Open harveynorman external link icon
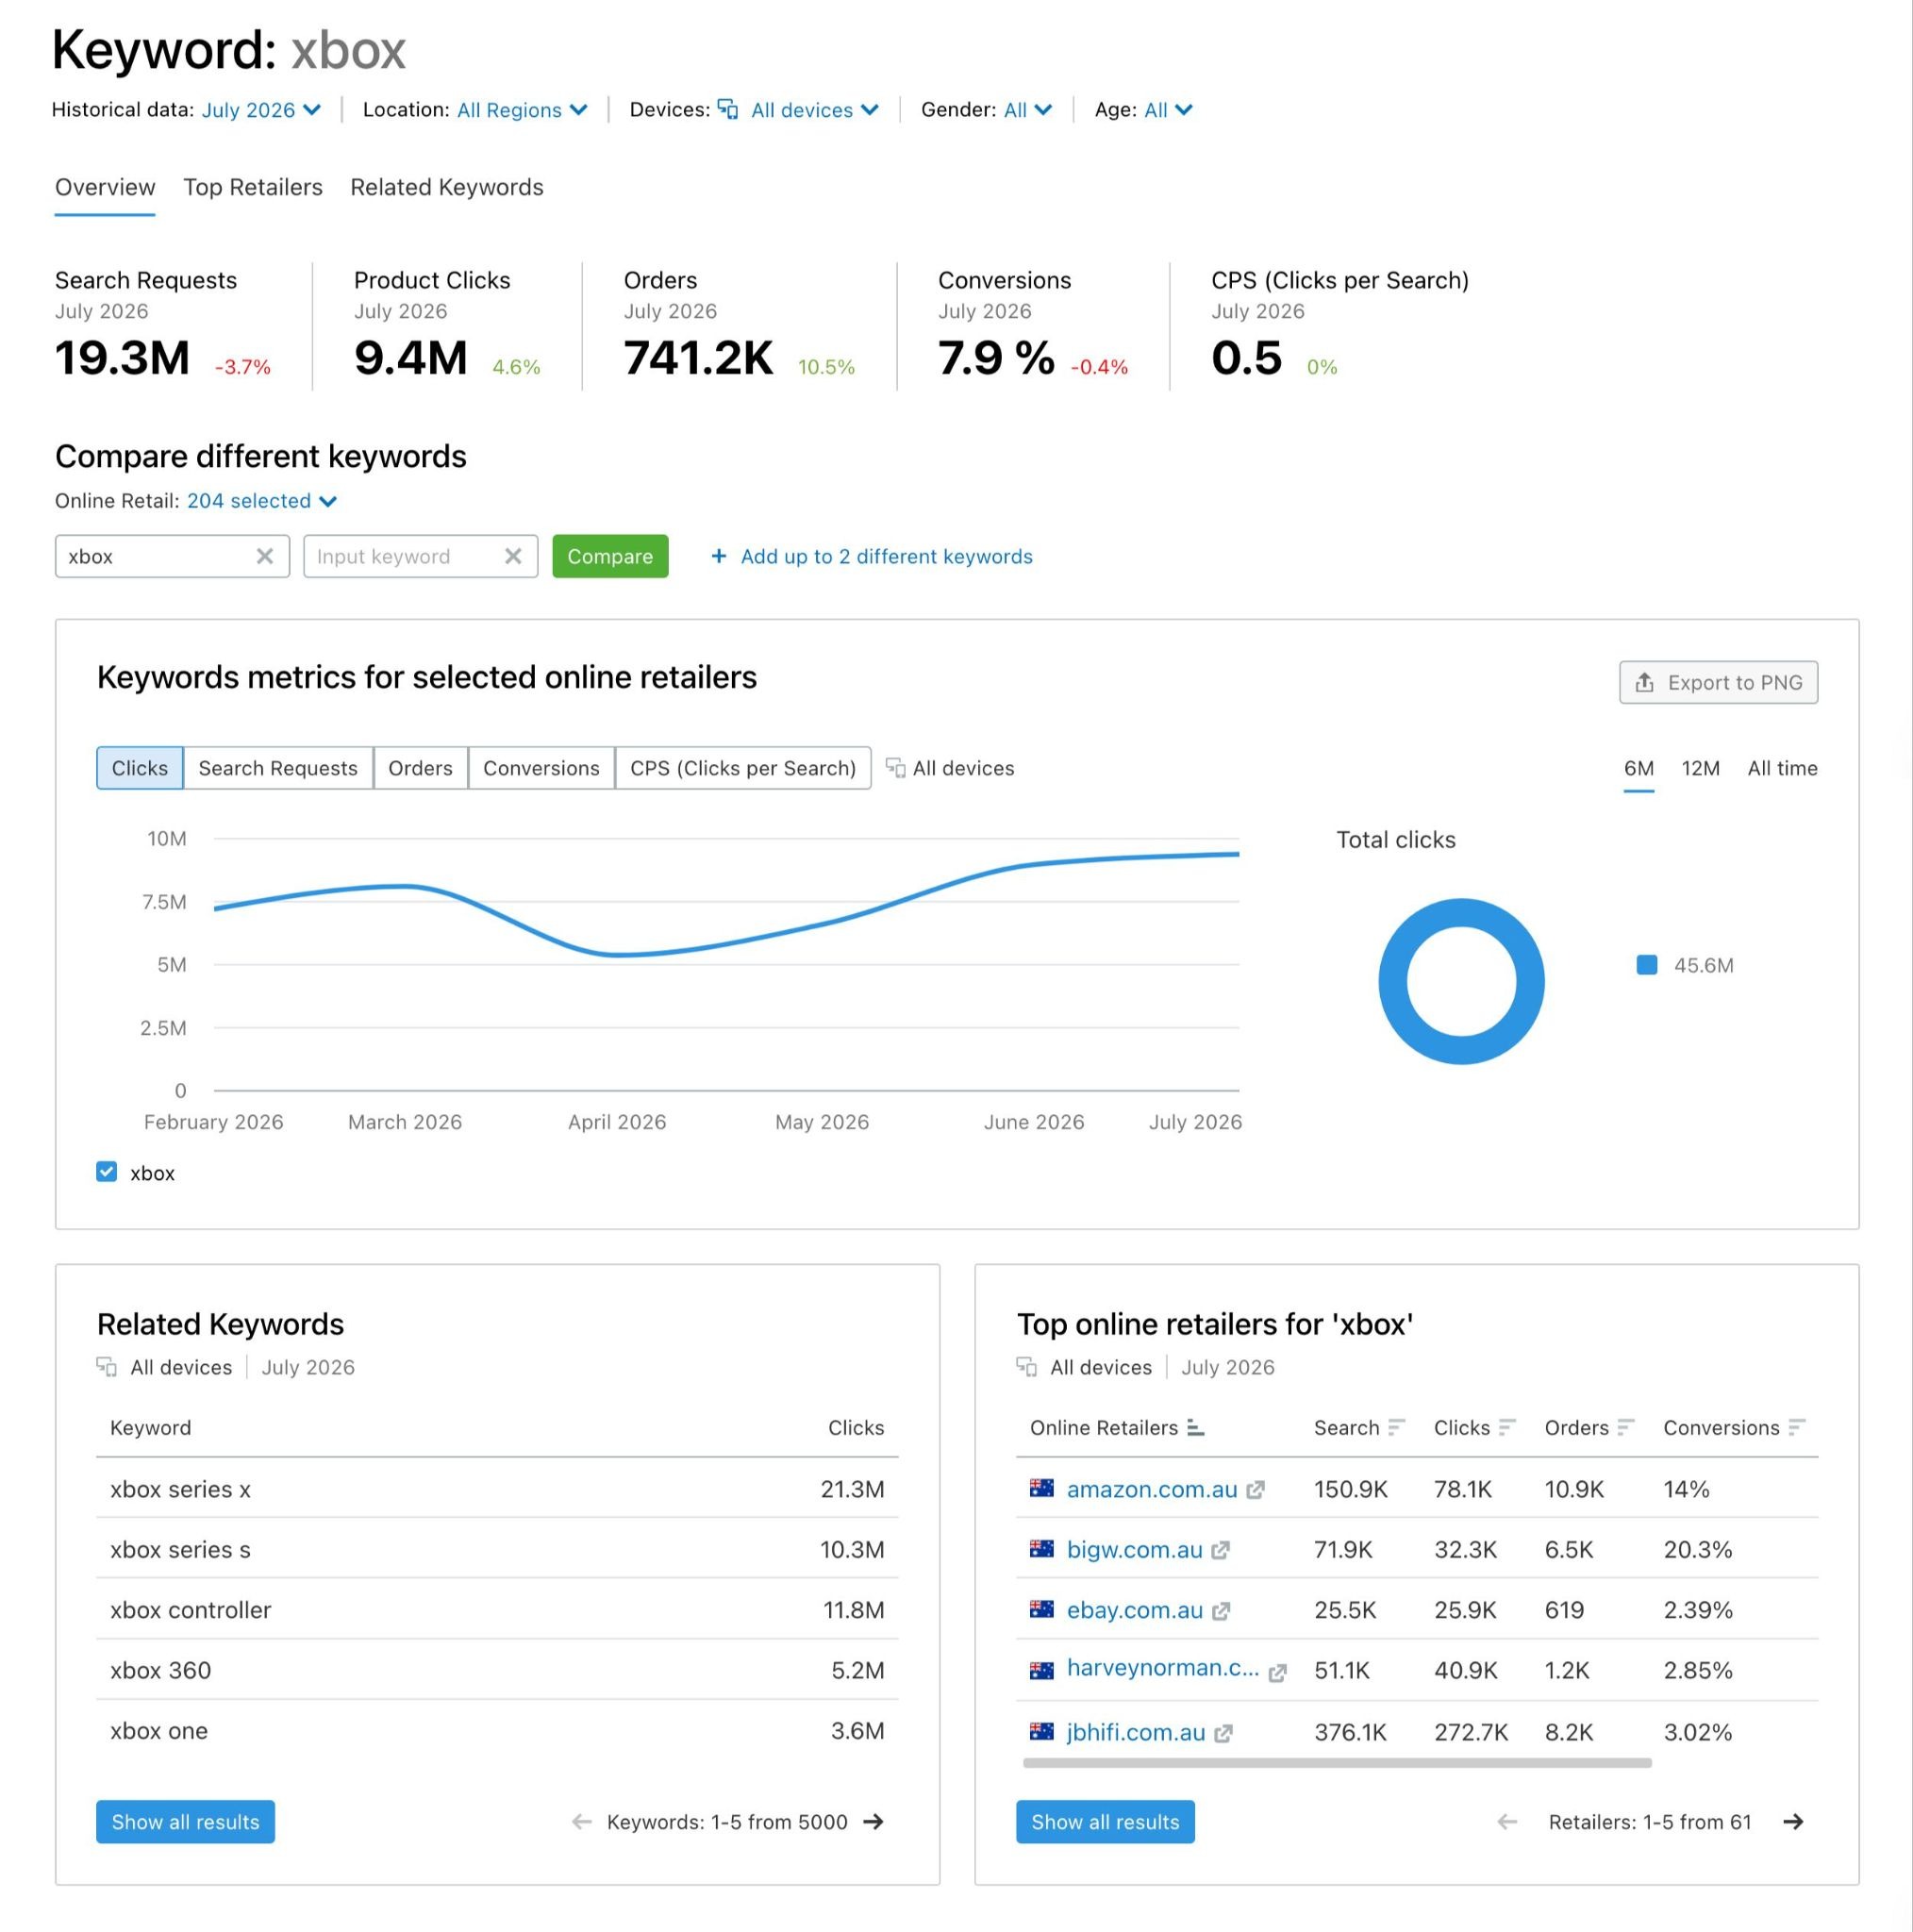The height and width of the screenshot is (1932, 1913). point(1277,1673)
